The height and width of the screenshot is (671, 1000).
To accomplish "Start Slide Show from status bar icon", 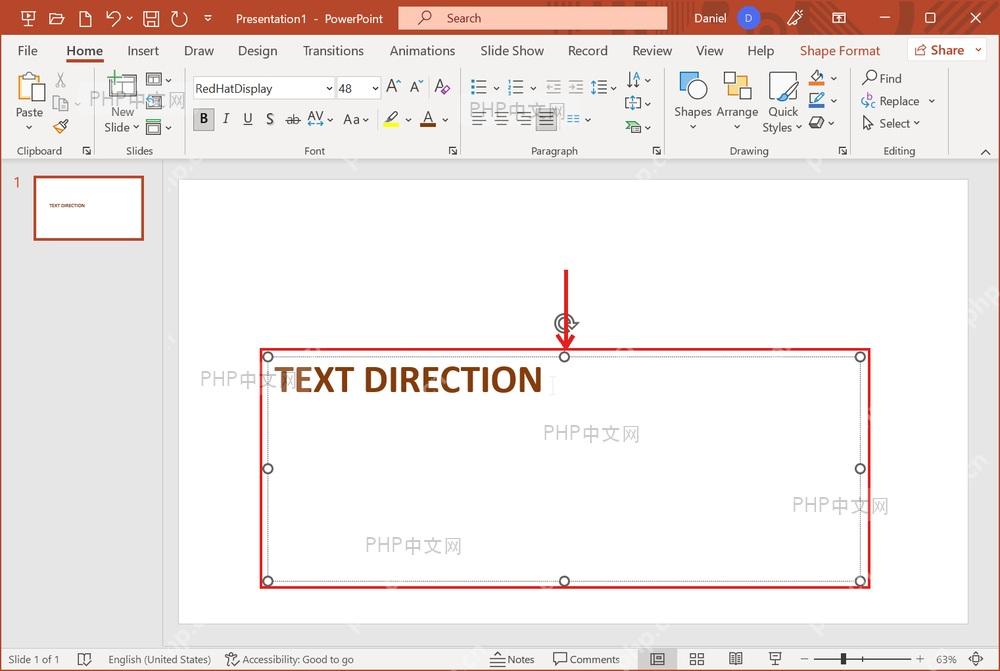I will pos(775,659).
